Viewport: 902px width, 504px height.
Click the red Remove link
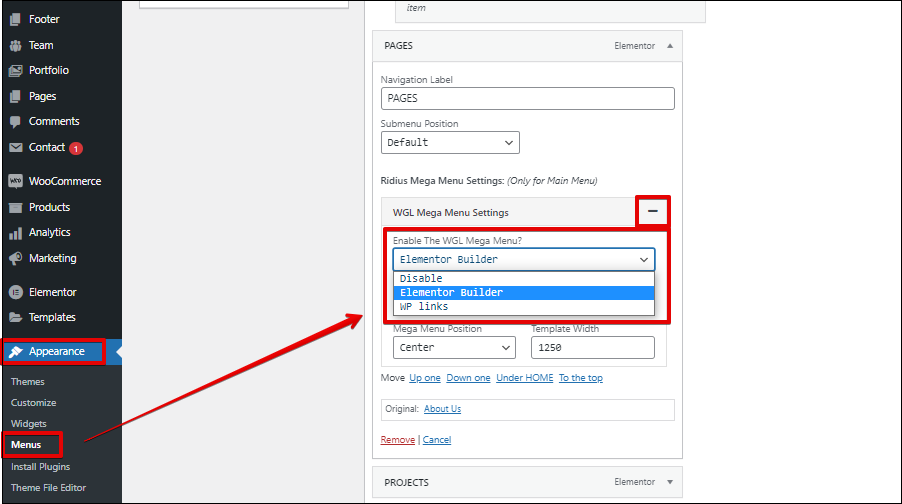[x=398, y=440]
